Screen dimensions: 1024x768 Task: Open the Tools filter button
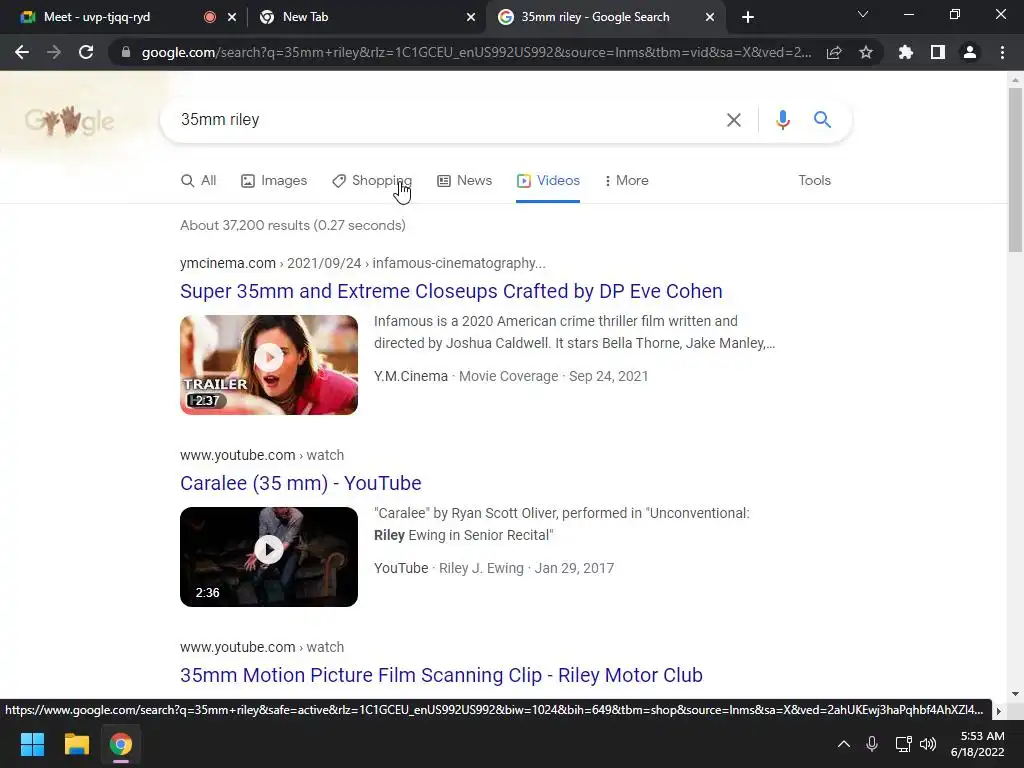point(814,180)
